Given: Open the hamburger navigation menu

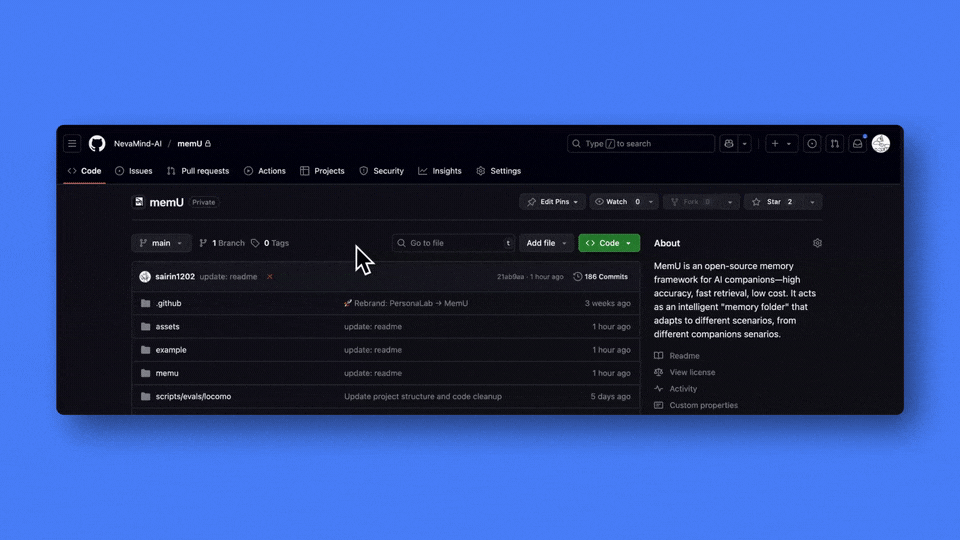Looking at the screenshot, I should 72,144.
